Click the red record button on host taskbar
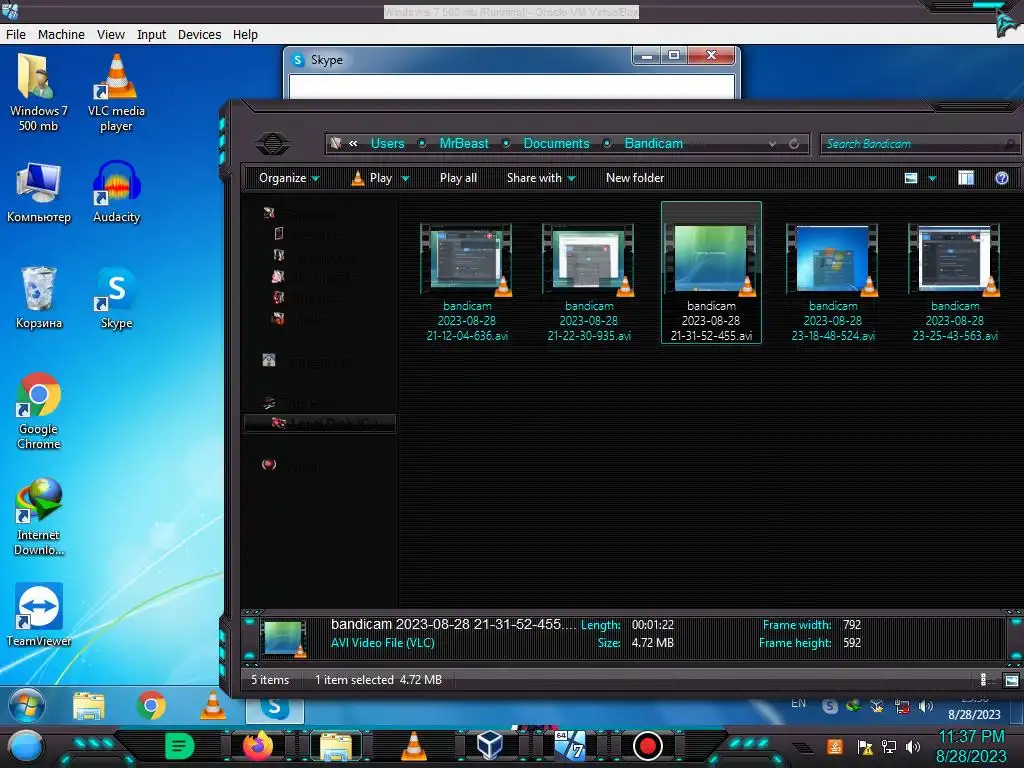 click(647, 746)
